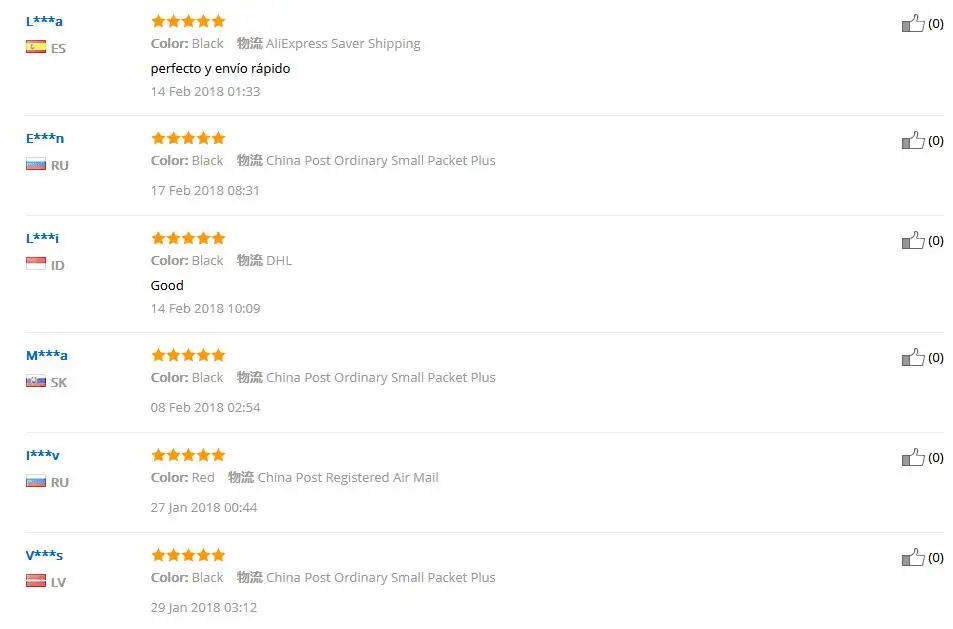Click thumbs-up on E***n's review
The image size is (953, 629).
pyautogui.click(x=913, y=140)
